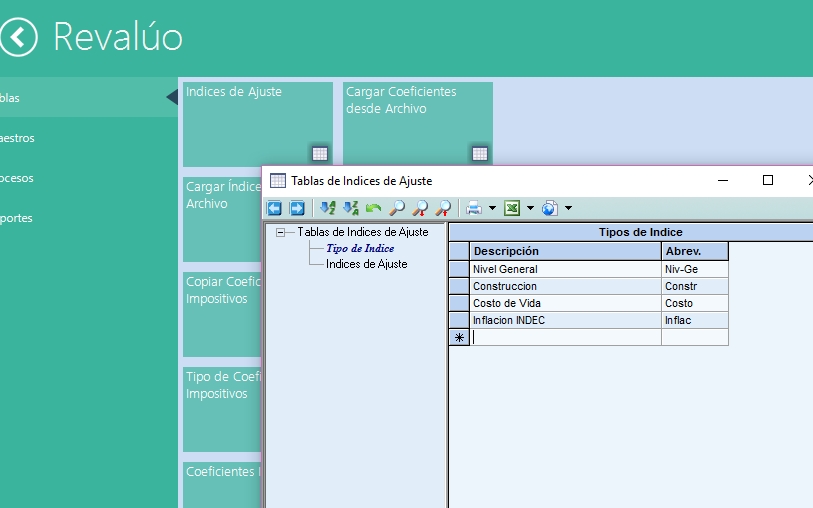Screen dimensions: 813x508
Task: Open the globe export dropdown arrow
Action: pos(568,208)
